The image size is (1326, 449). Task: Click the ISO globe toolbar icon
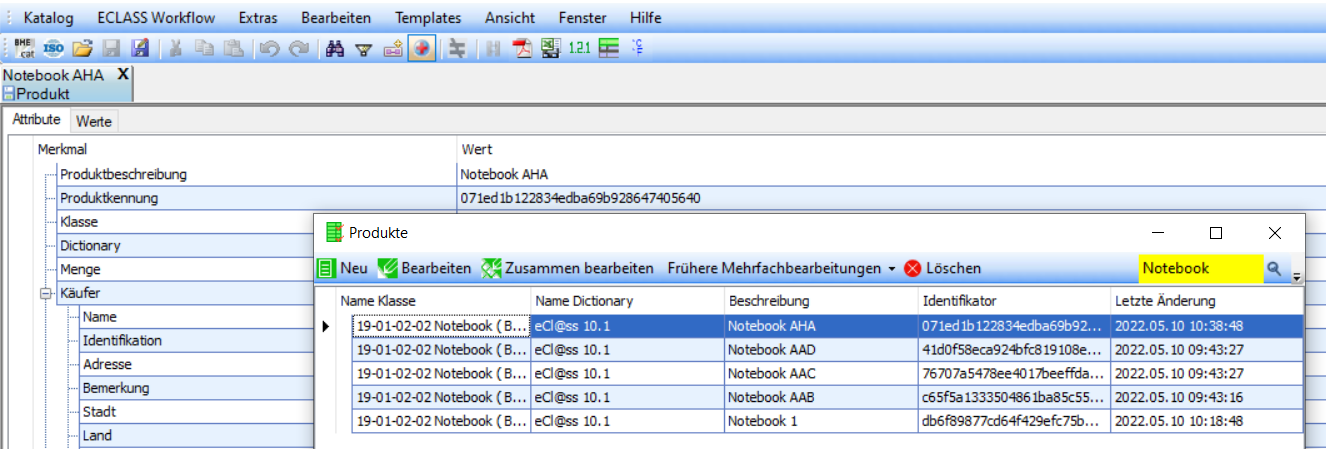(54, 48)
